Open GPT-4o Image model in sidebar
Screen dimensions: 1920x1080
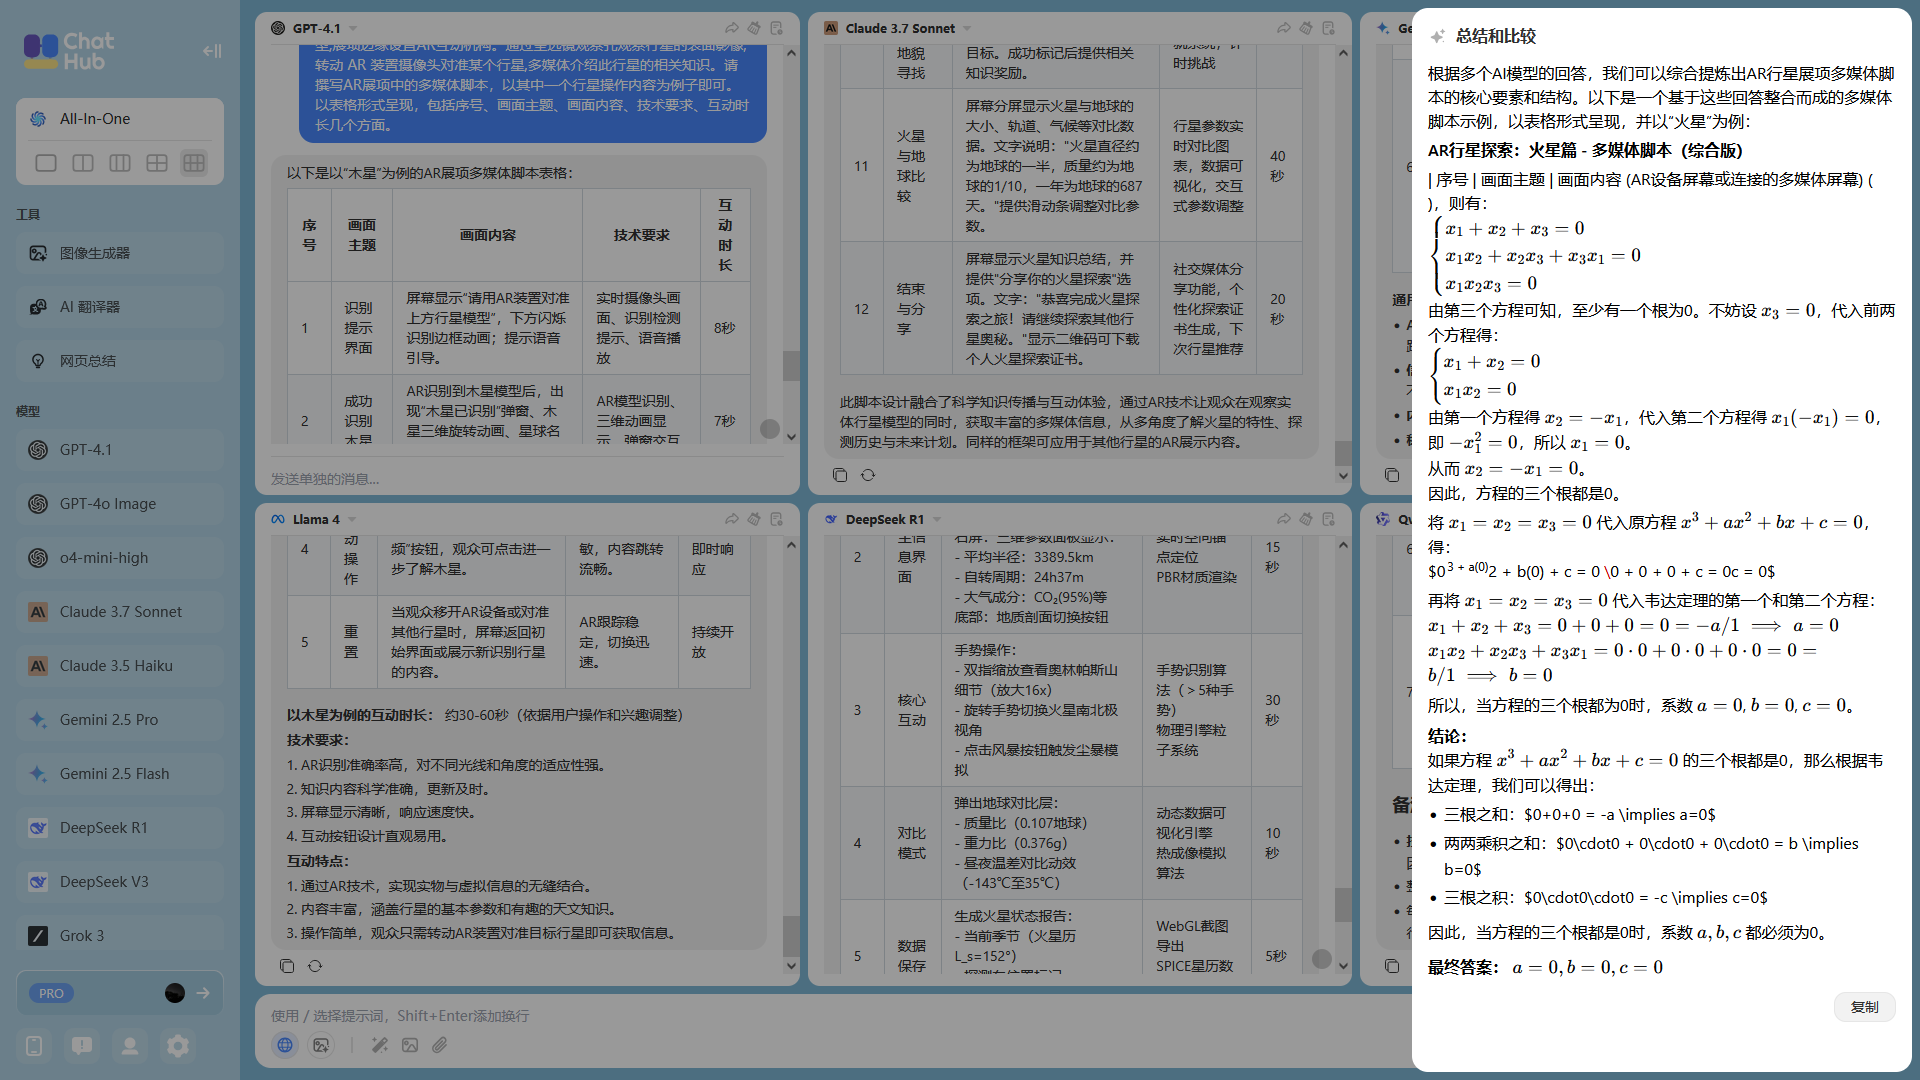coord(120,504)
